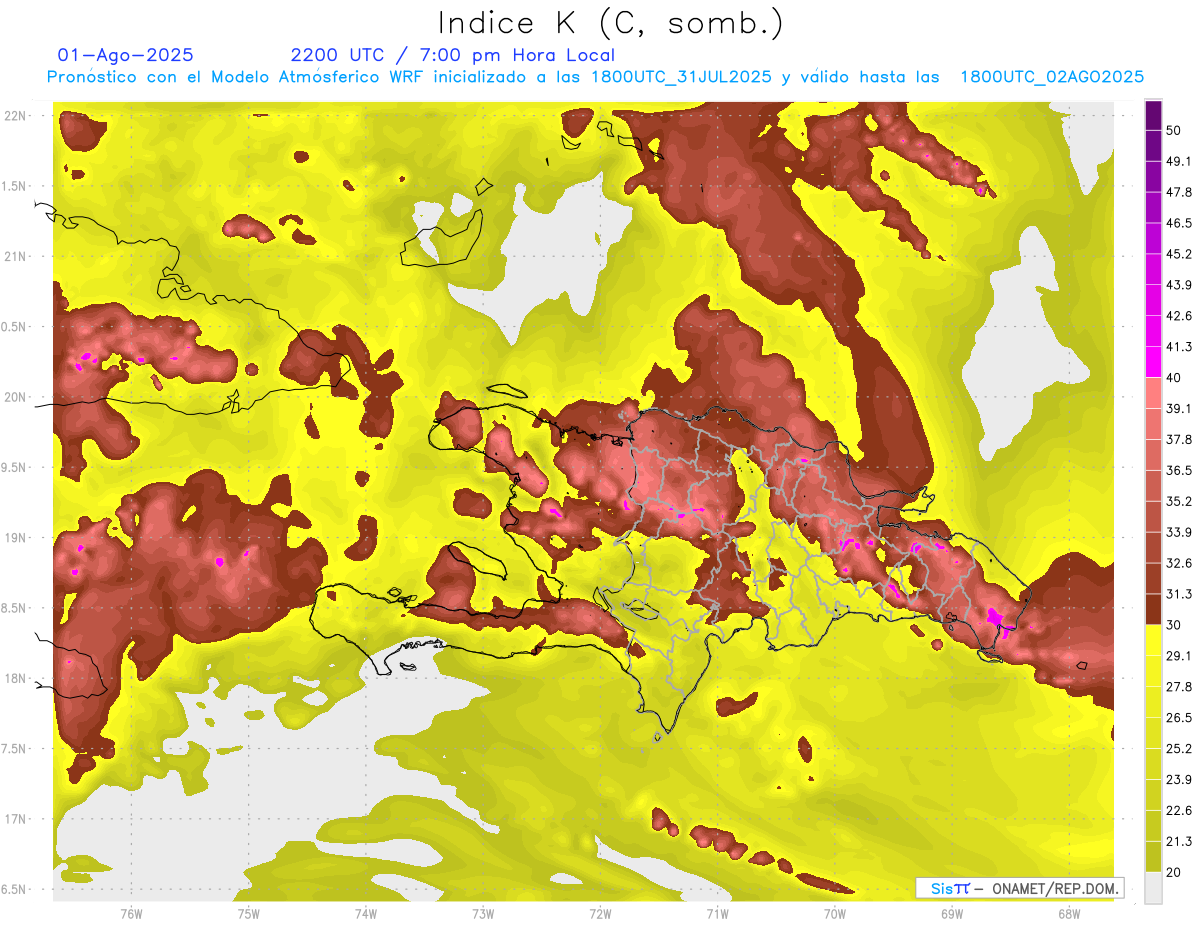Screen dimensions: 1200x927
Task: Click longitude axis label '72W'
Action: coord(600,913)
